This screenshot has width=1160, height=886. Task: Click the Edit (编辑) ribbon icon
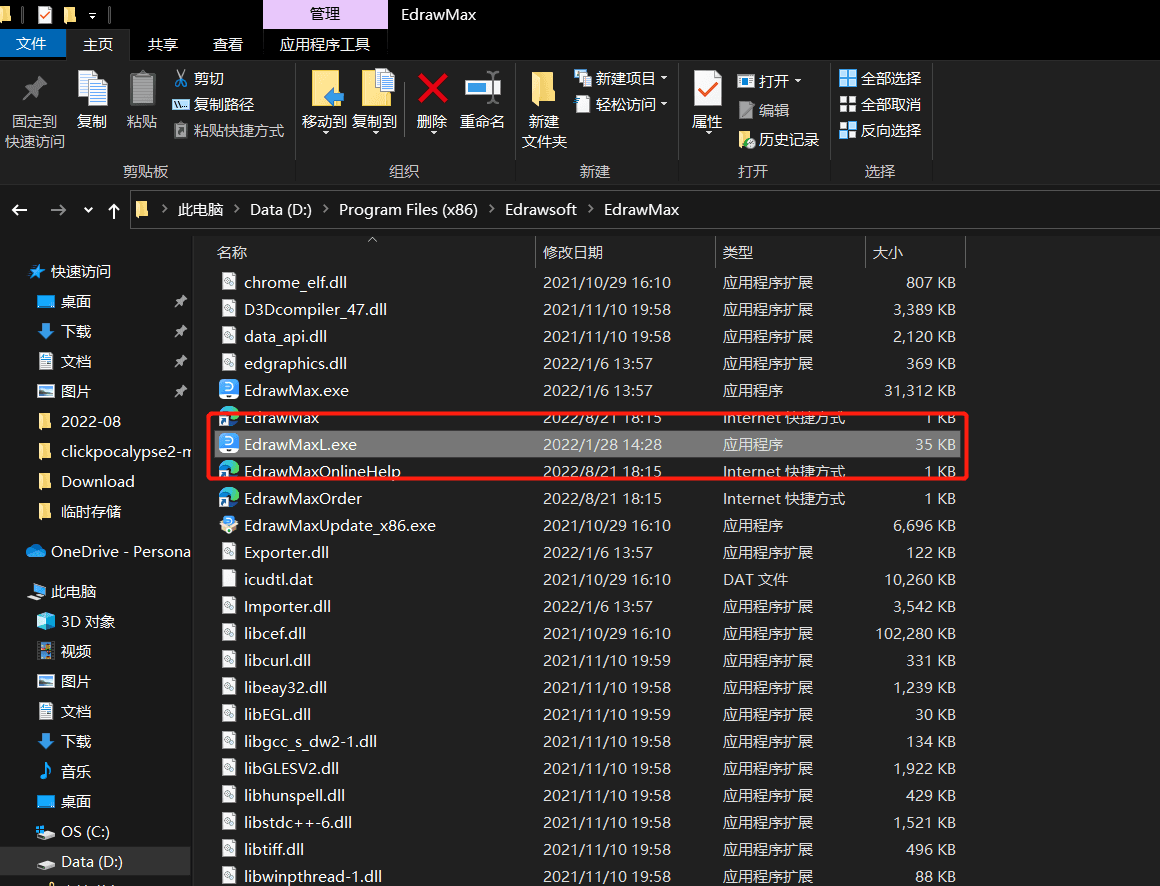[746, 110]
